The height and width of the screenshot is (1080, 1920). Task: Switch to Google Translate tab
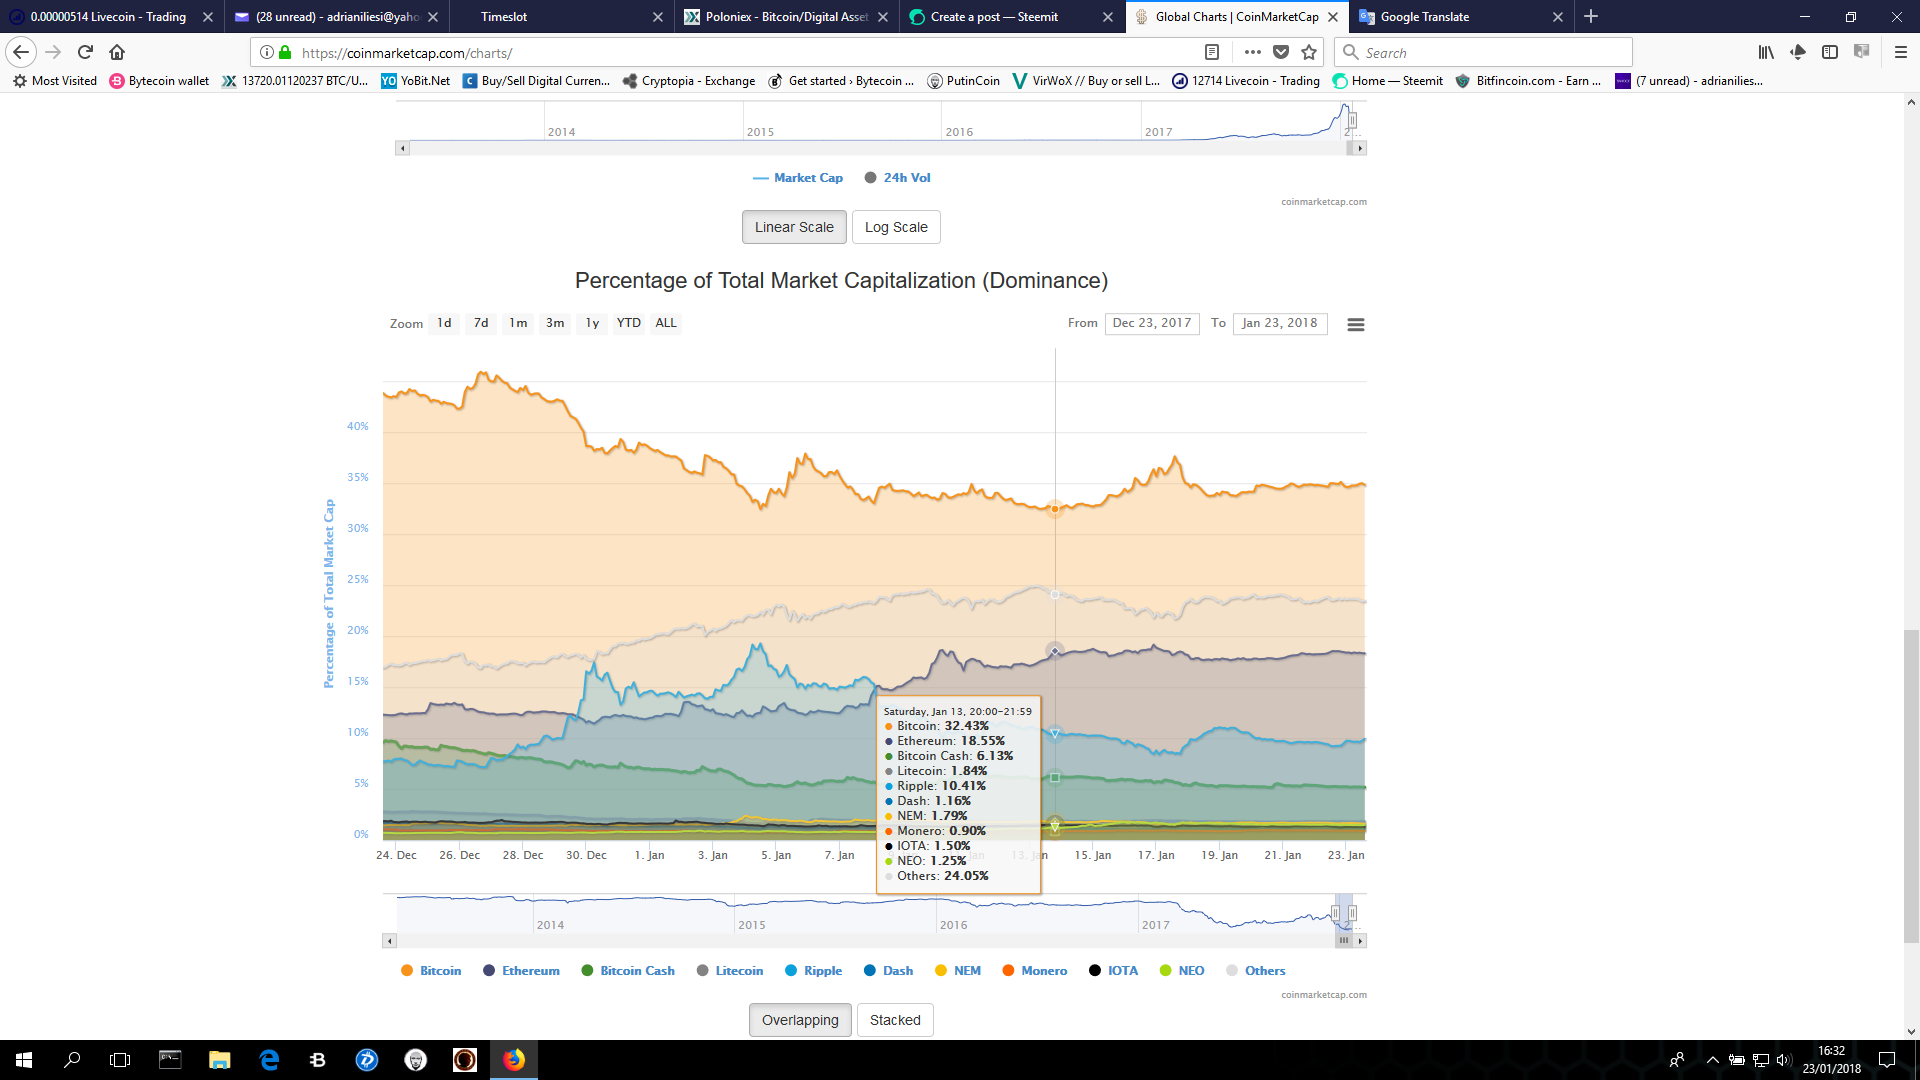1460,17
